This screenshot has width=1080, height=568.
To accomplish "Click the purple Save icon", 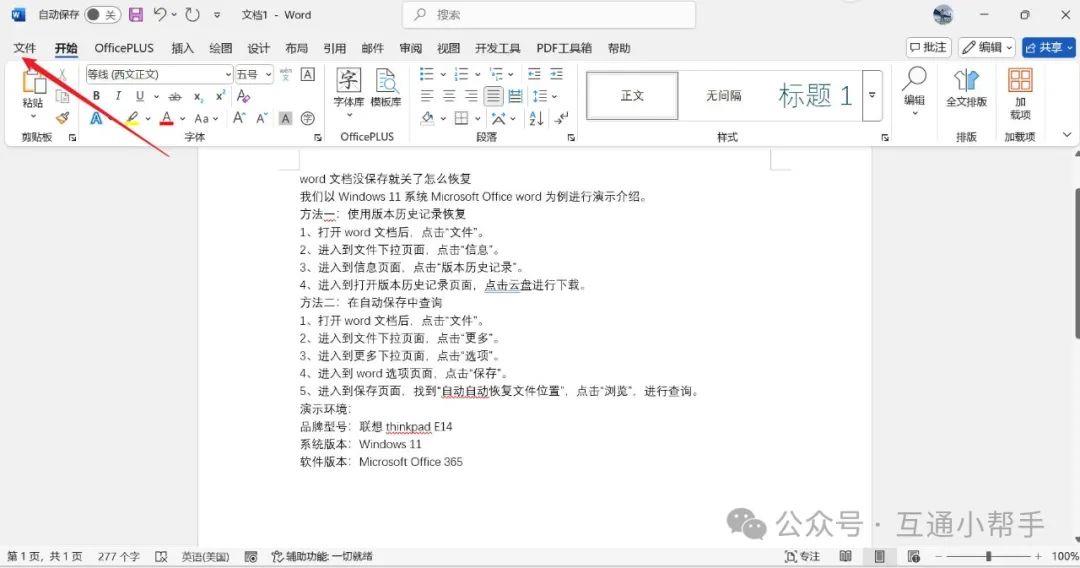I will pos(136,14).
